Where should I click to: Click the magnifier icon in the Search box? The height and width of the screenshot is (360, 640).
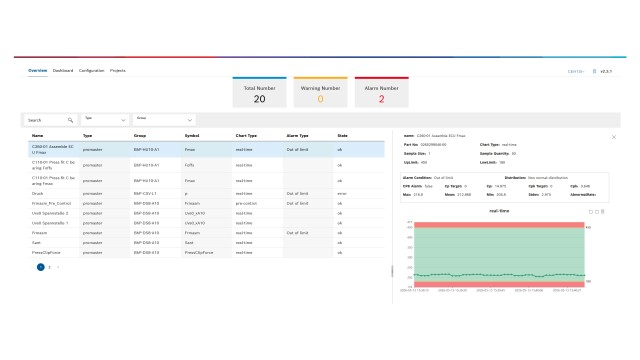pos(70,120)
